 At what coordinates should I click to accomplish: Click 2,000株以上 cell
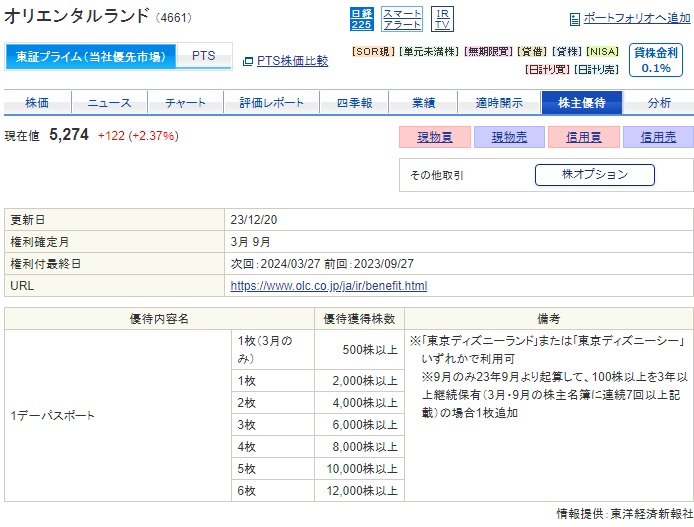pyautogui.click(x=359, y=381)
